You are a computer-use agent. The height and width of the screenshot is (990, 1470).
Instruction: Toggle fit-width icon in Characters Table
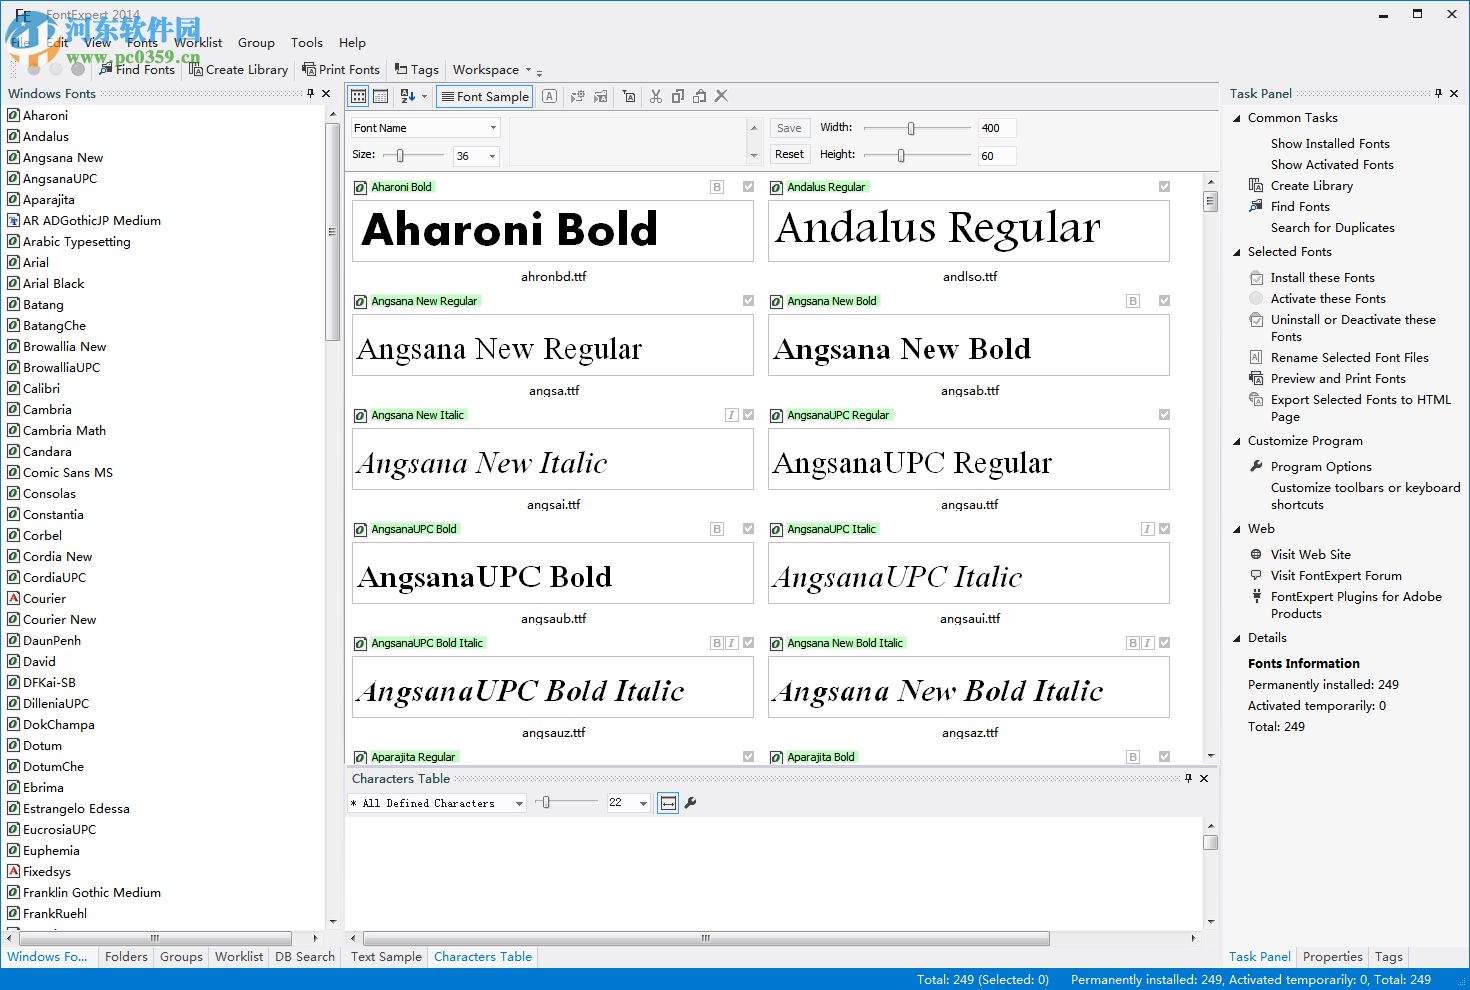click(668, 803)
